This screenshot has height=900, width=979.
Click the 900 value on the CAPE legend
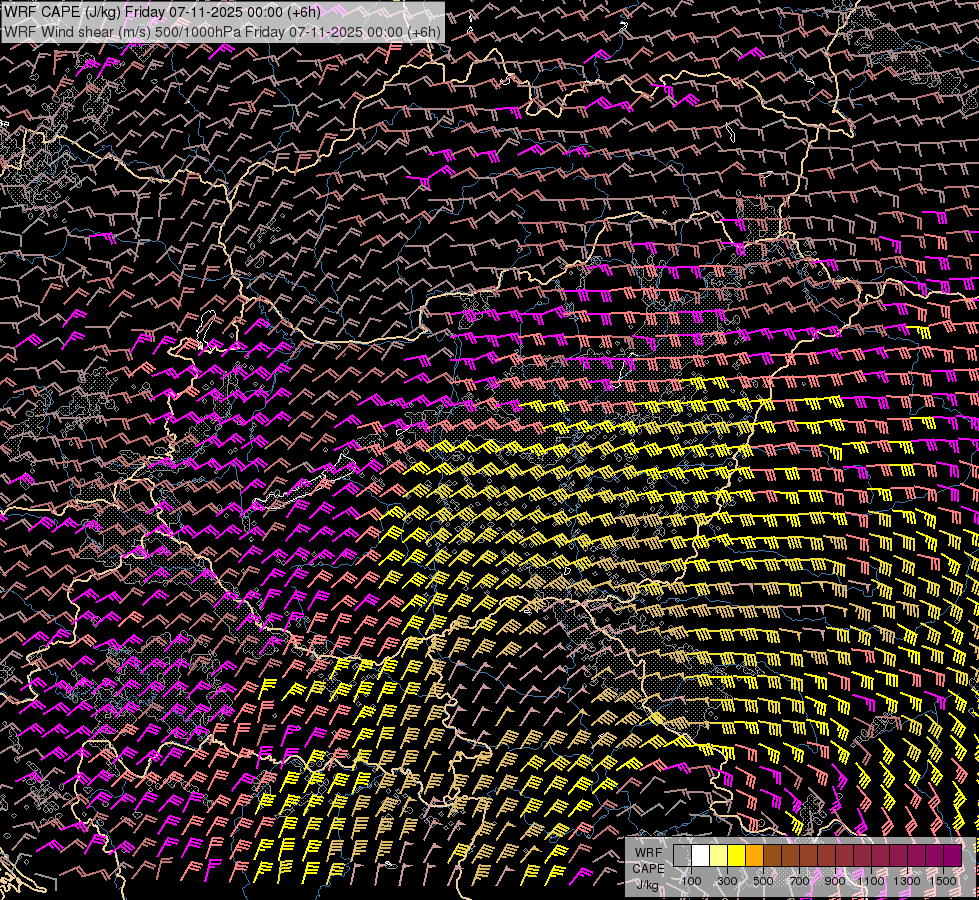click(x=835, y=881)
